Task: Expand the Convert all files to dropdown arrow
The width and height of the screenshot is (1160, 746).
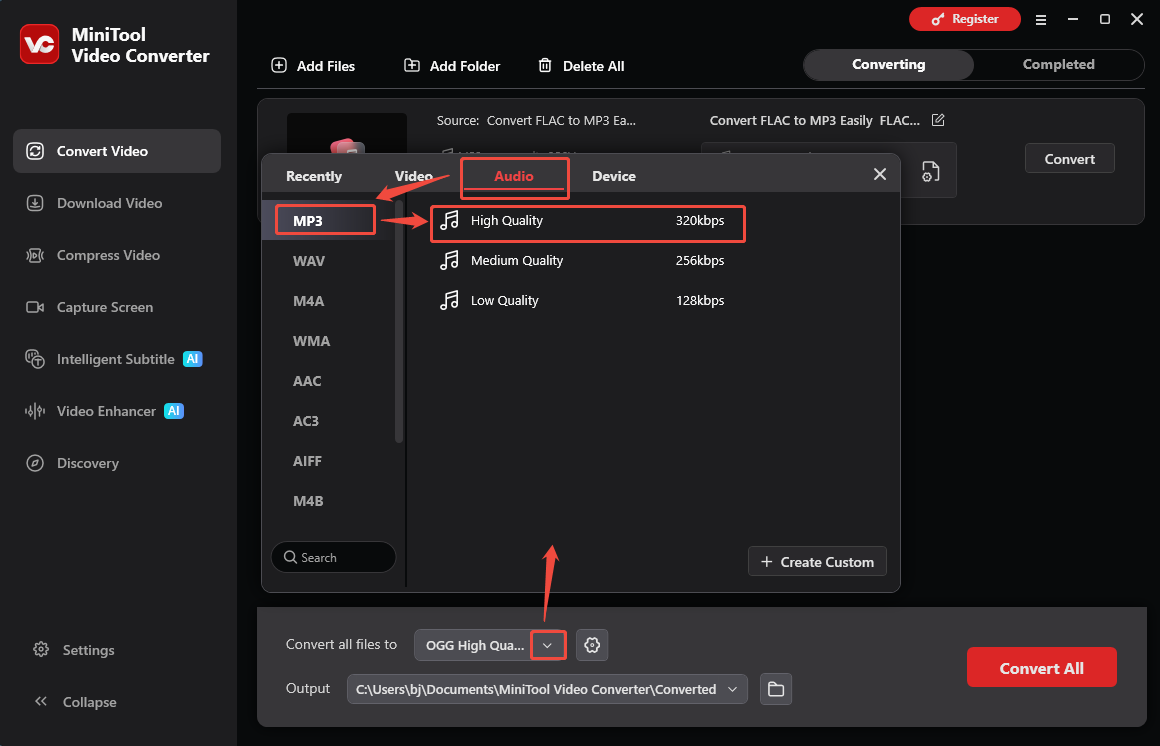Action: [547, 645]
